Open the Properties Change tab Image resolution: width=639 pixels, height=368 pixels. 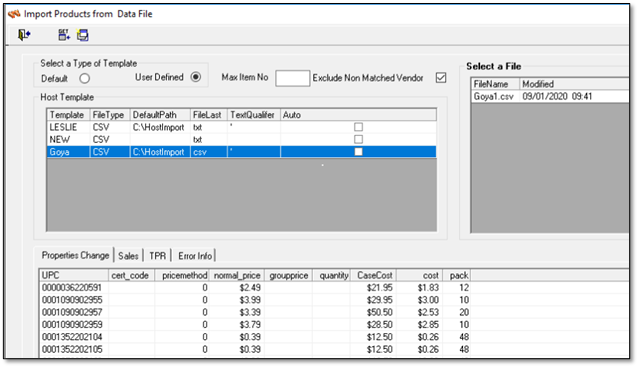[x=75, y=256]
